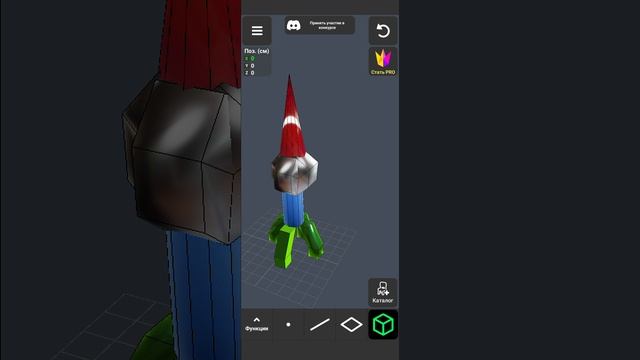
Task: Switch to face diamond selection mode
Action: click(x=351, y=324)
